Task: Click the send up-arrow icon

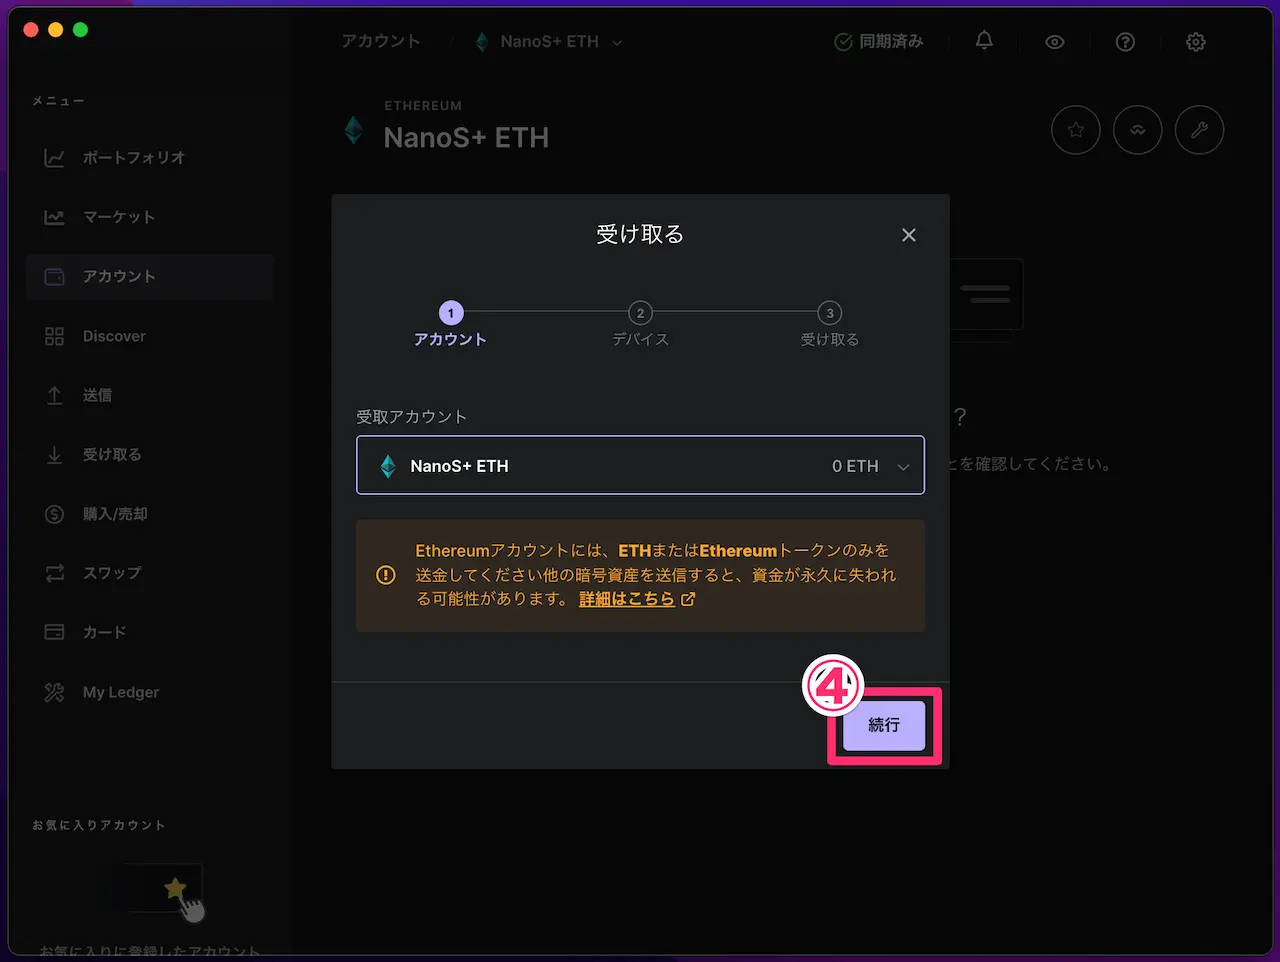Action: coord(55,395)
